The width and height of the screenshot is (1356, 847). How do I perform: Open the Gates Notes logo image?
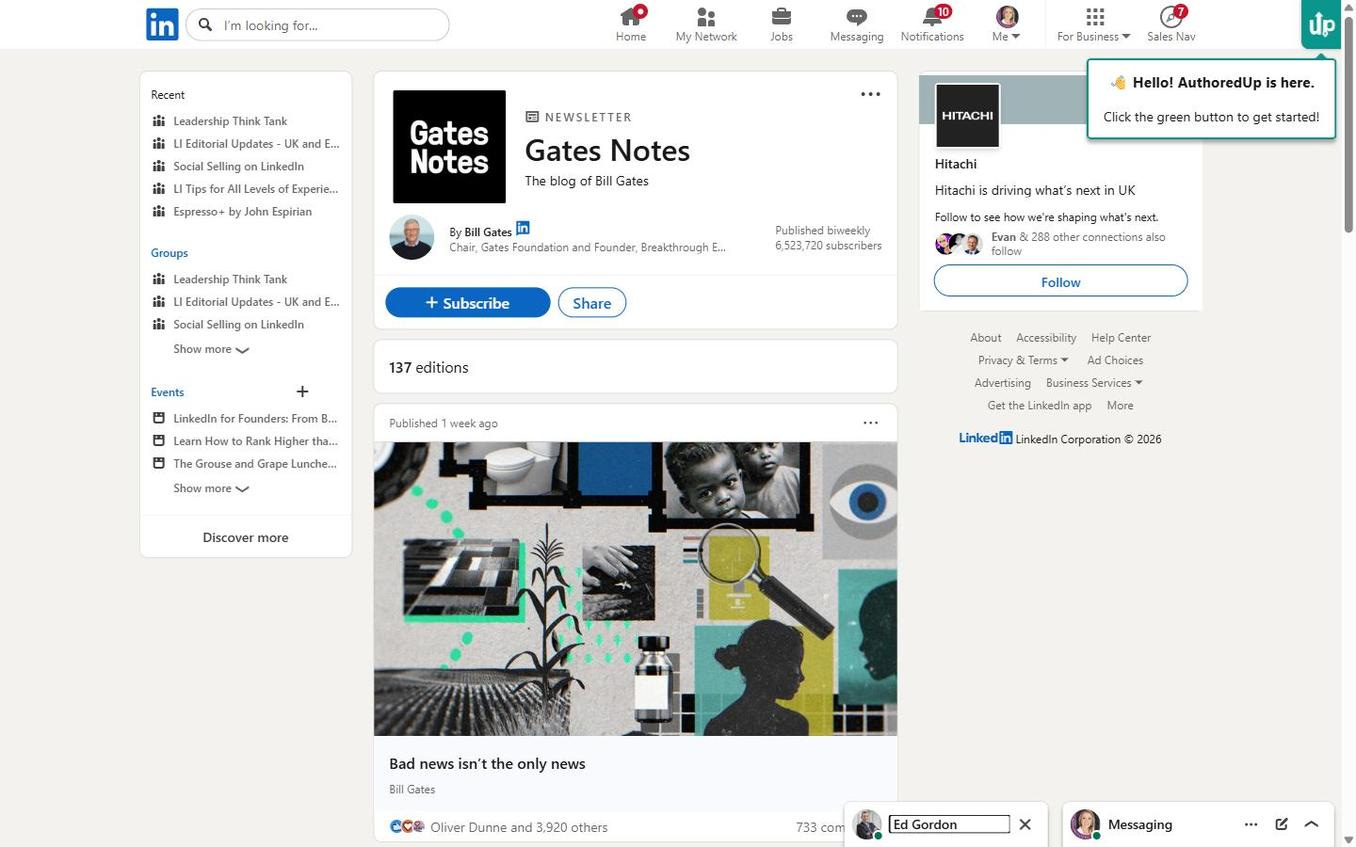449,147
